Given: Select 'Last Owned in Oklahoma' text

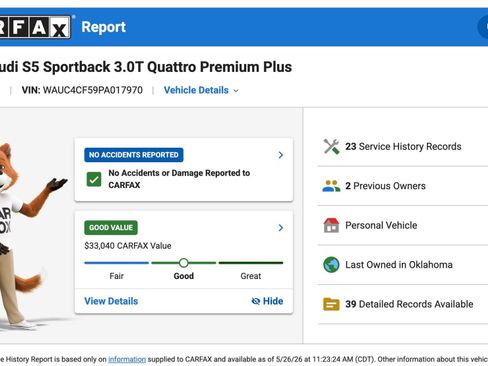Looking at the screenshot, I should pos(399,265).
